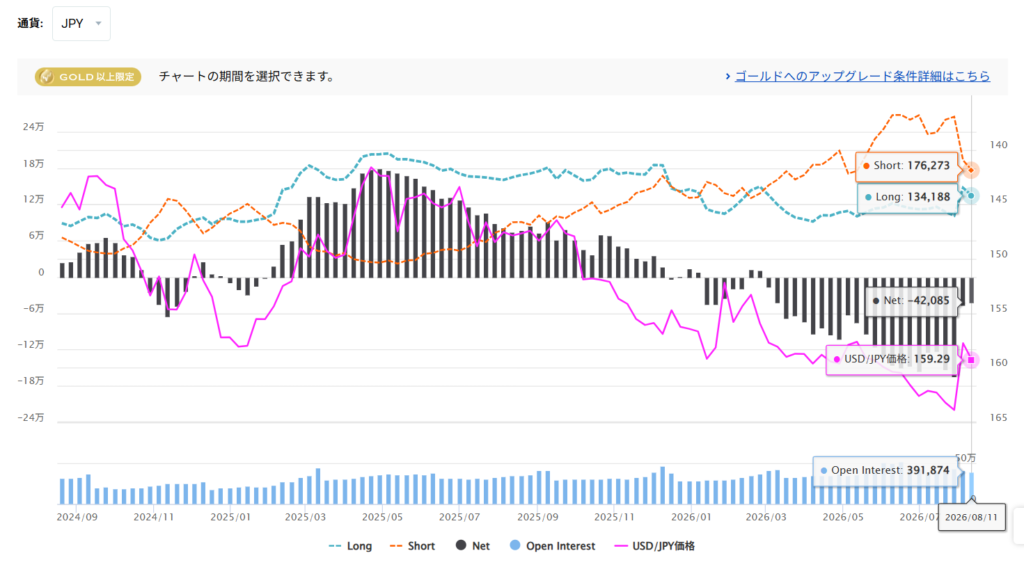This screenshot has height=567, width=1024.
Task: Click the 12万 y-axis label
Action: (33, 199)
